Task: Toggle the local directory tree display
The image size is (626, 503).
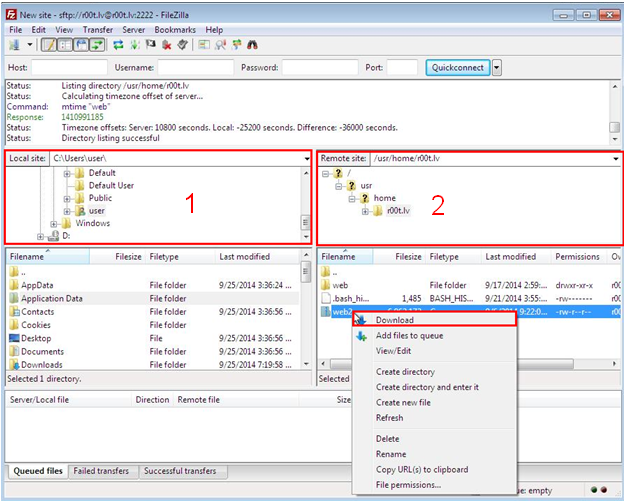Action: coord(65,45)
